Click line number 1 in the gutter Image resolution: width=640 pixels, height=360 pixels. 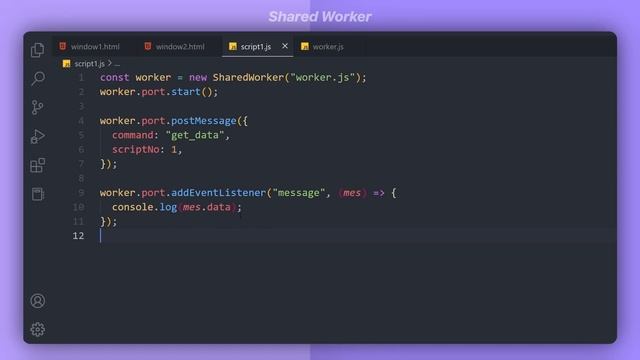[81, 78]
